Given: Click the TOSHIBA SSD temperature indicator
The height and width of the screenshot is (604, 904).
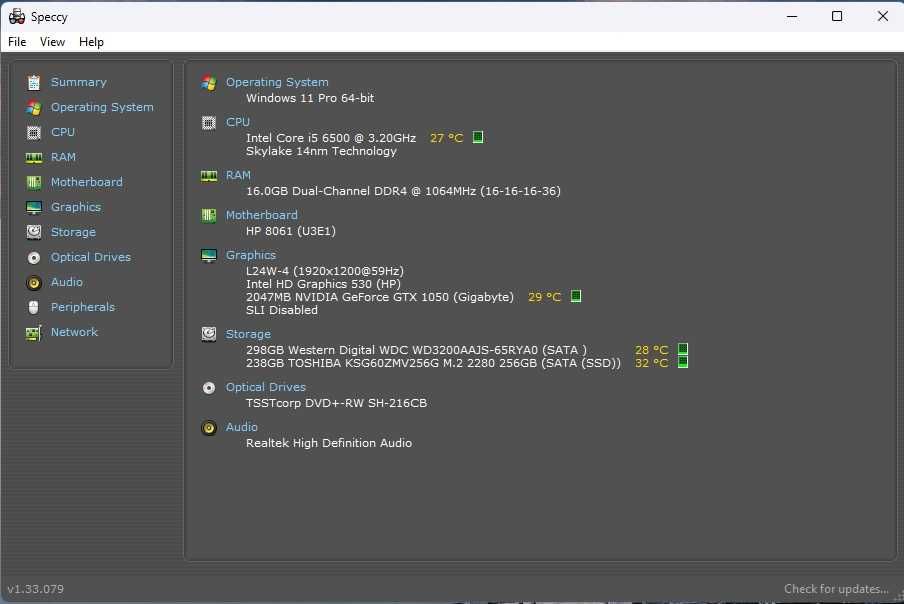Looking at the screenshot, I should (x=683, y=362).
